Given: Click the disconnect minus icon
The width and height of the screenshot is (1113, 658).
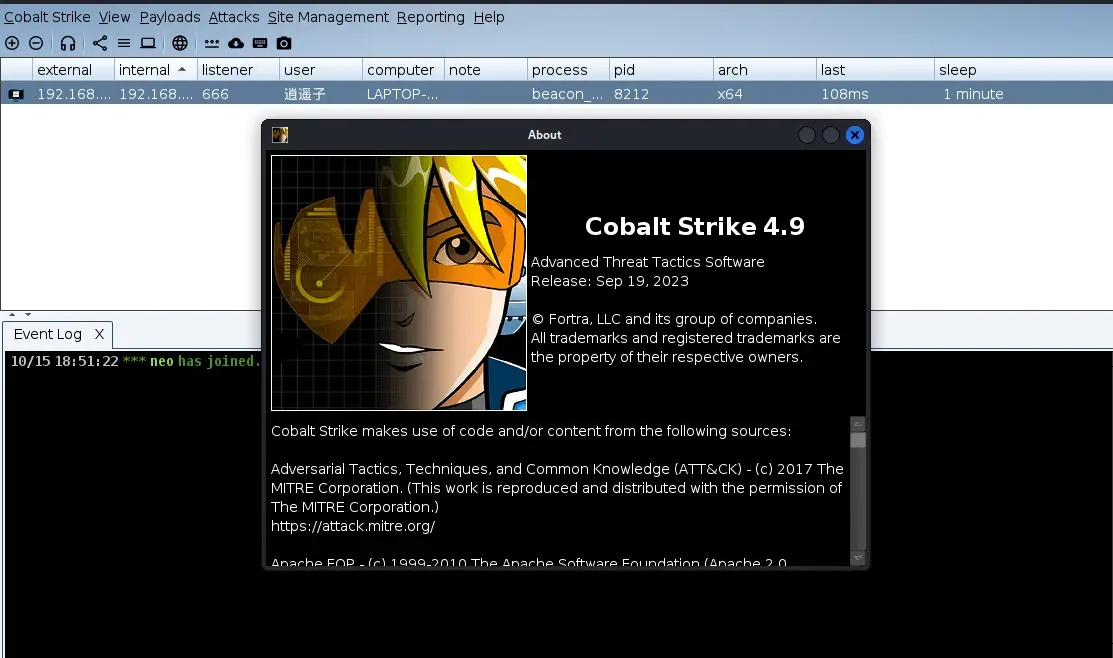Looking at the screenshot, I should click(36, 43).
